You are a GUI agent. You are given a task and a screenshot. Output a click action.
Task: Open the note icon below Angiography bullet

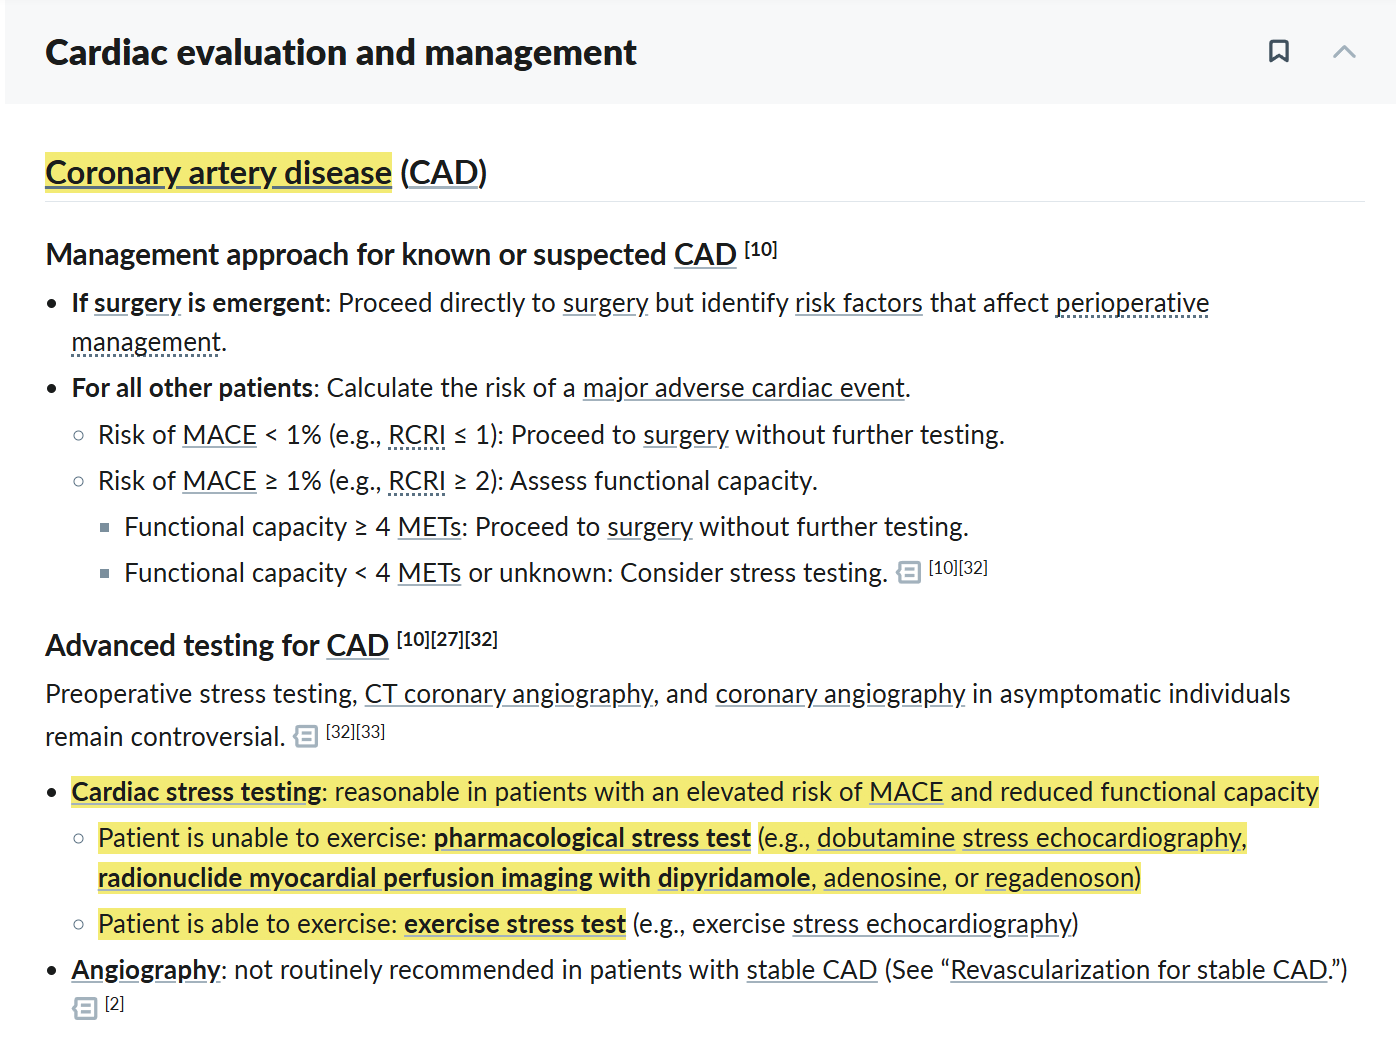pos(85,1008)
